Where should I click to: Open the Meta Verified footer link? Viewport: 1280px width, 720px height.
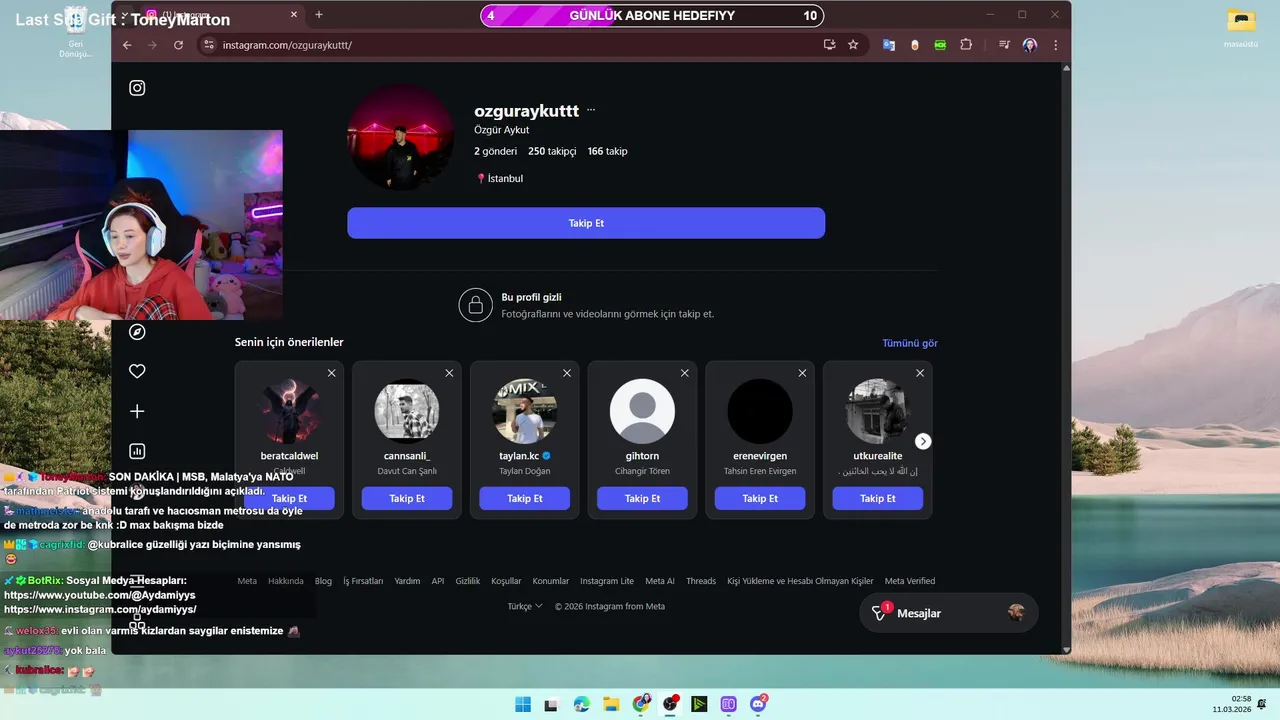[910, 581]
